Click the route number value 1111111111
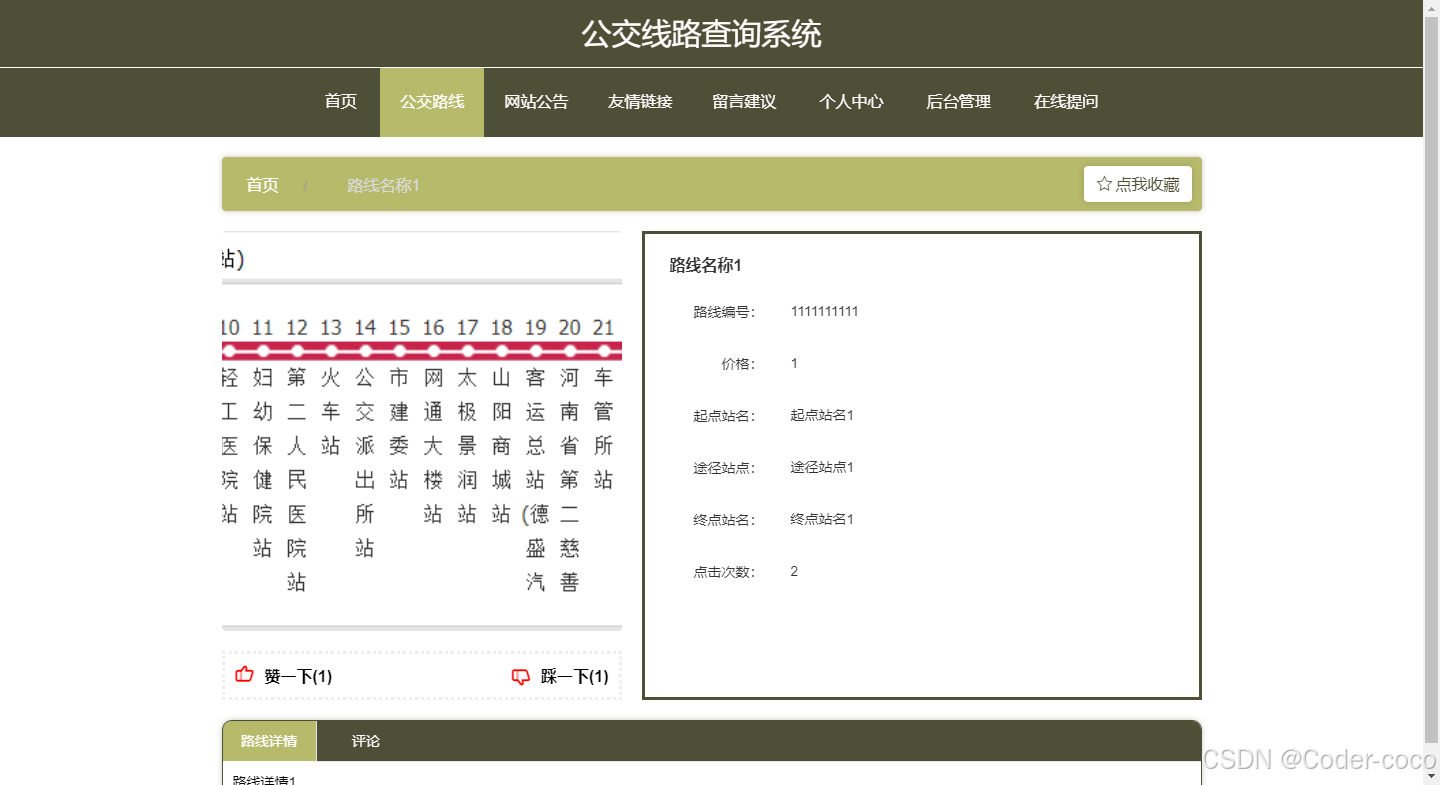 [824, 311]
